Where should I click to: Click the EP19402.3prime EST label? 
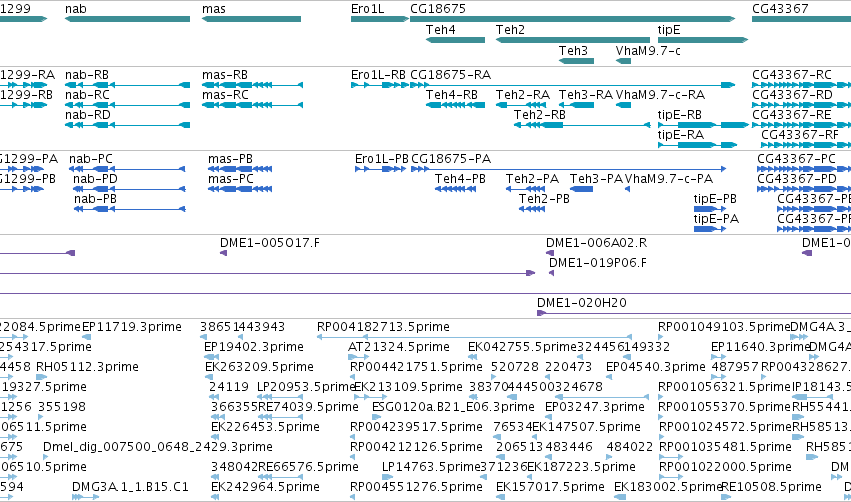(x=254, y=347)
